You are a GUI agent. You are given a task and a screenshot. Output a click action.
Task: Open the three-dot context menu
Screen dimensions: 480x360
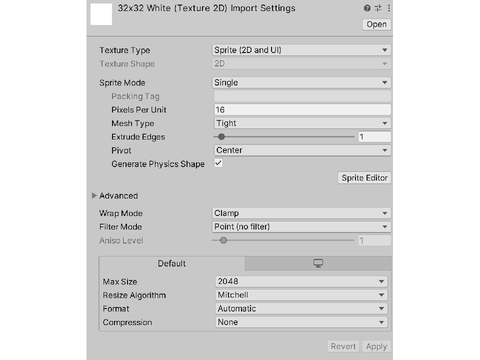(x=389, y=8)
